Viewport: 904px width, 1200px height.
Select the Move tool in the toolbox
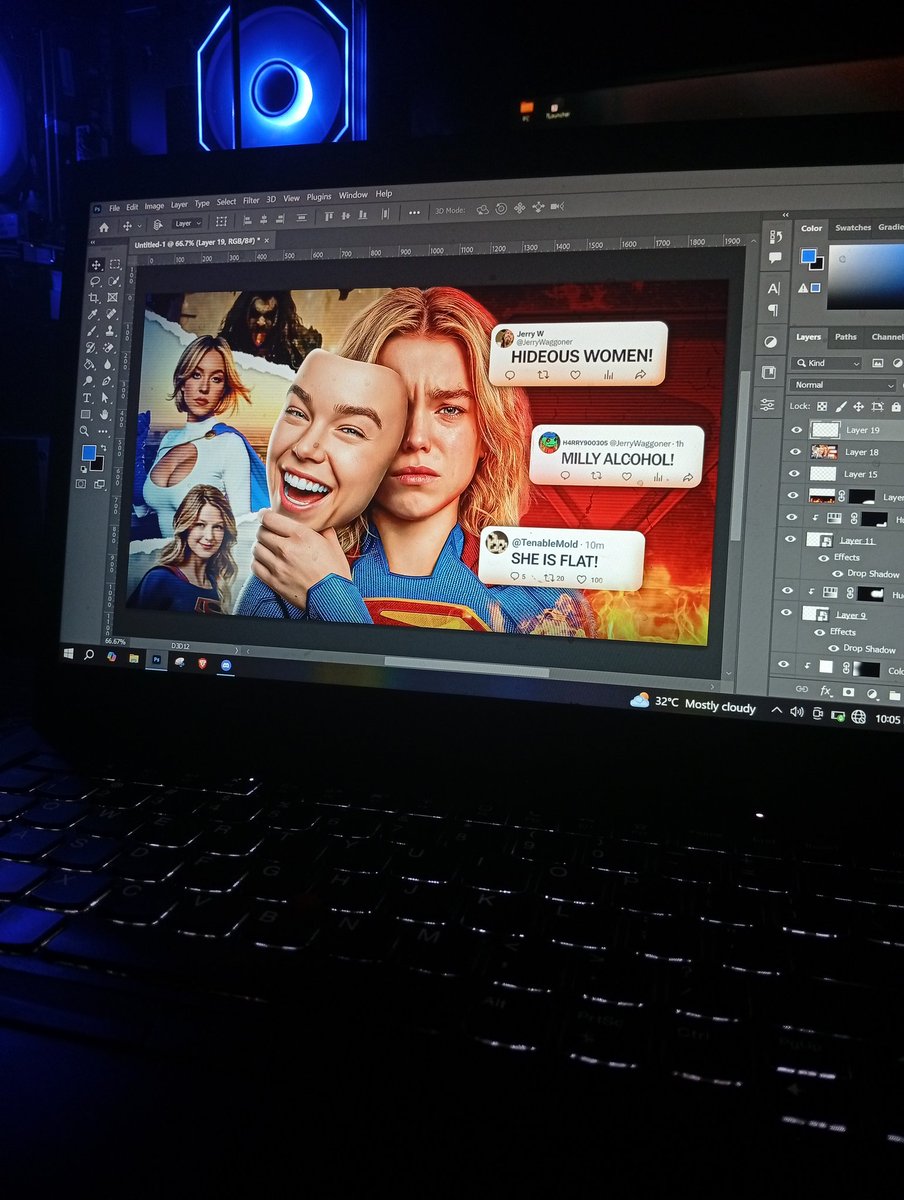[95, 265]
